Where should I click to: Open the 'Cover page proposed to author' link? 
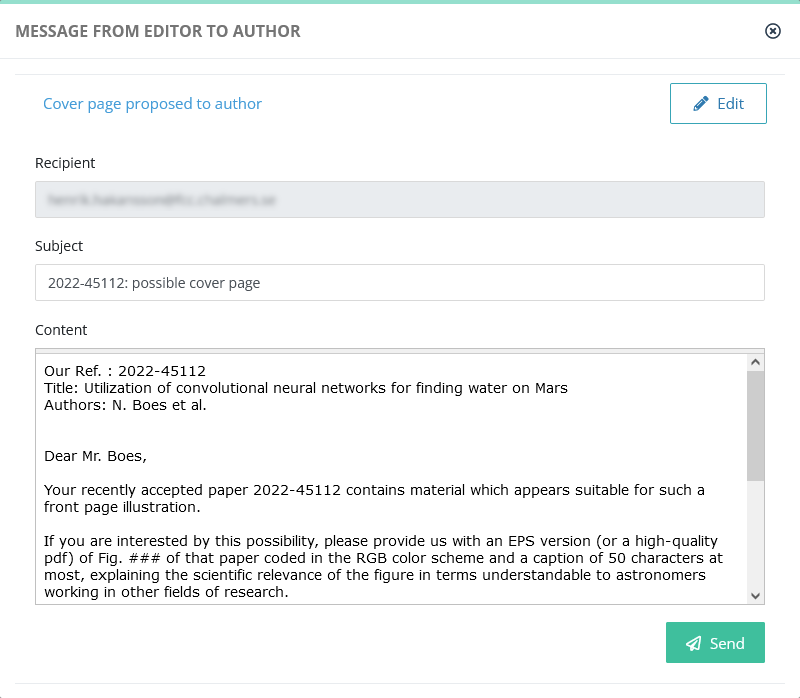[x=152, y=104]
